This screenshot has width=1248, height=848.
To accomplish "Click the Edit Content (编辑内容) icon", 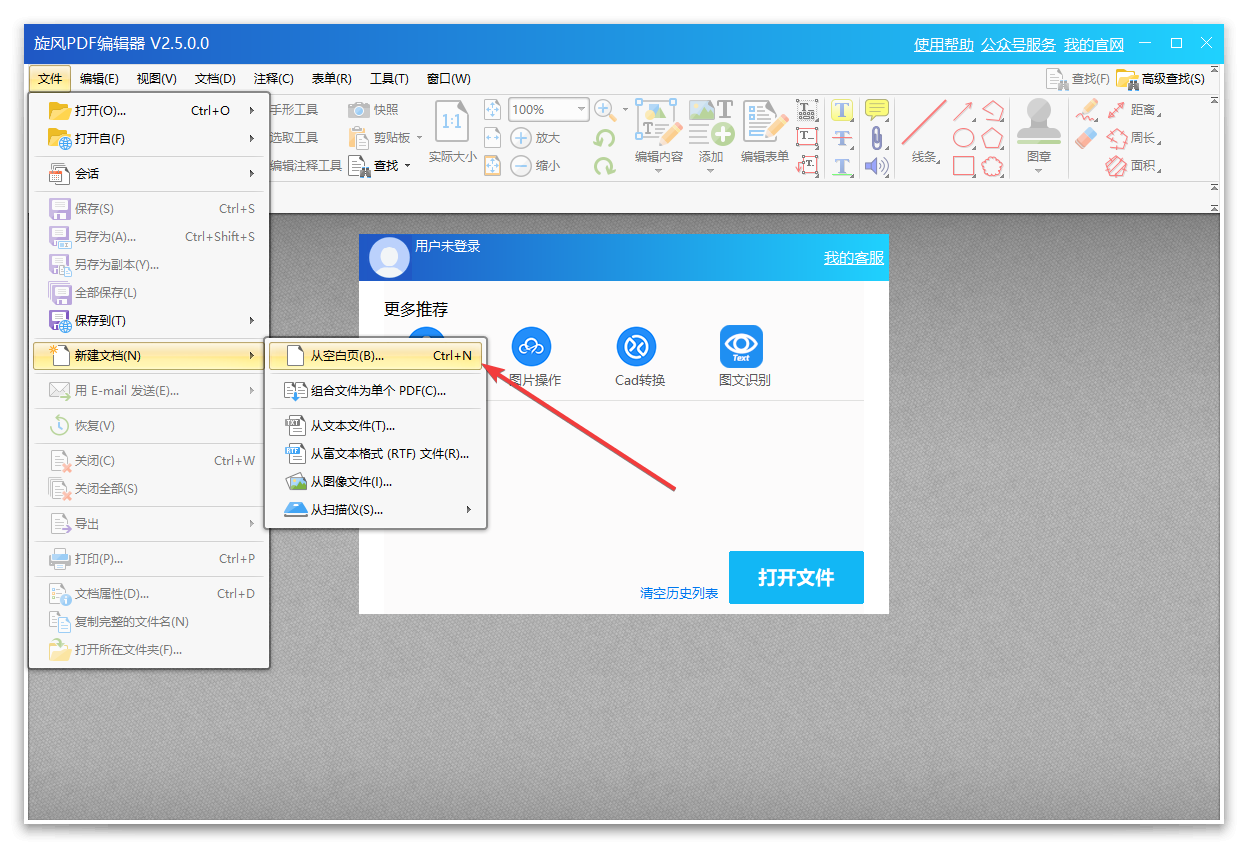I will (x=658, y=123).
